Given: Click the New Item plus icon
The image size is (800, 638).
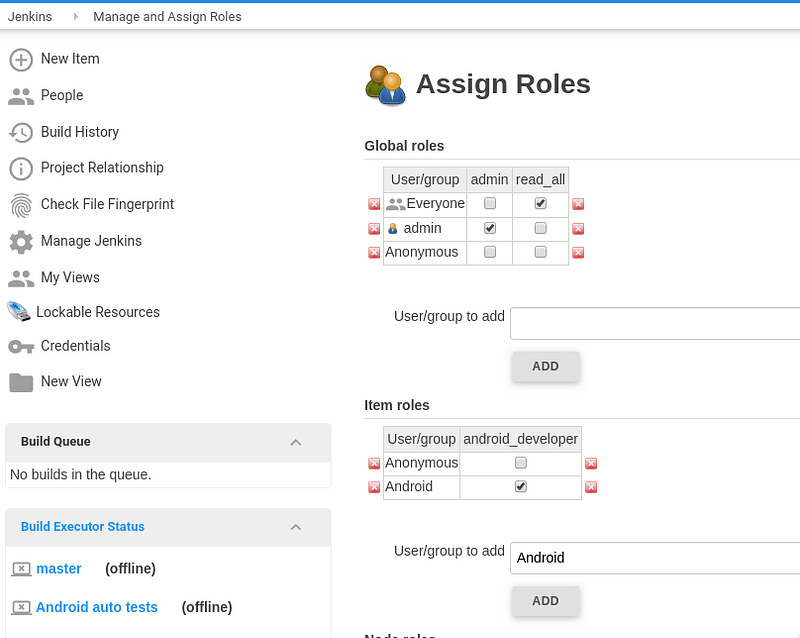Looking at the screenshot, I should click(x=21, y=60).
